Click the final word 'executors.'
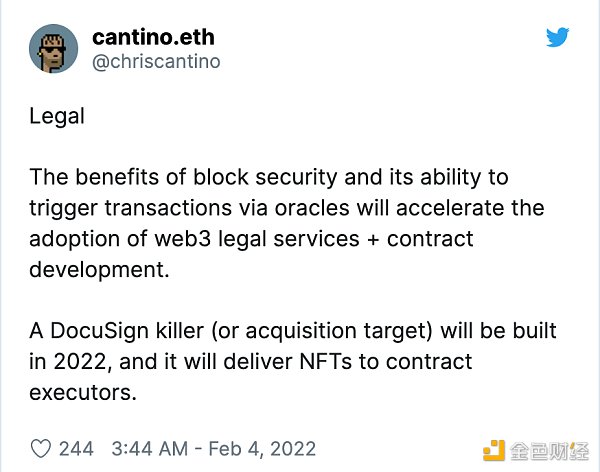 [83, 393]
